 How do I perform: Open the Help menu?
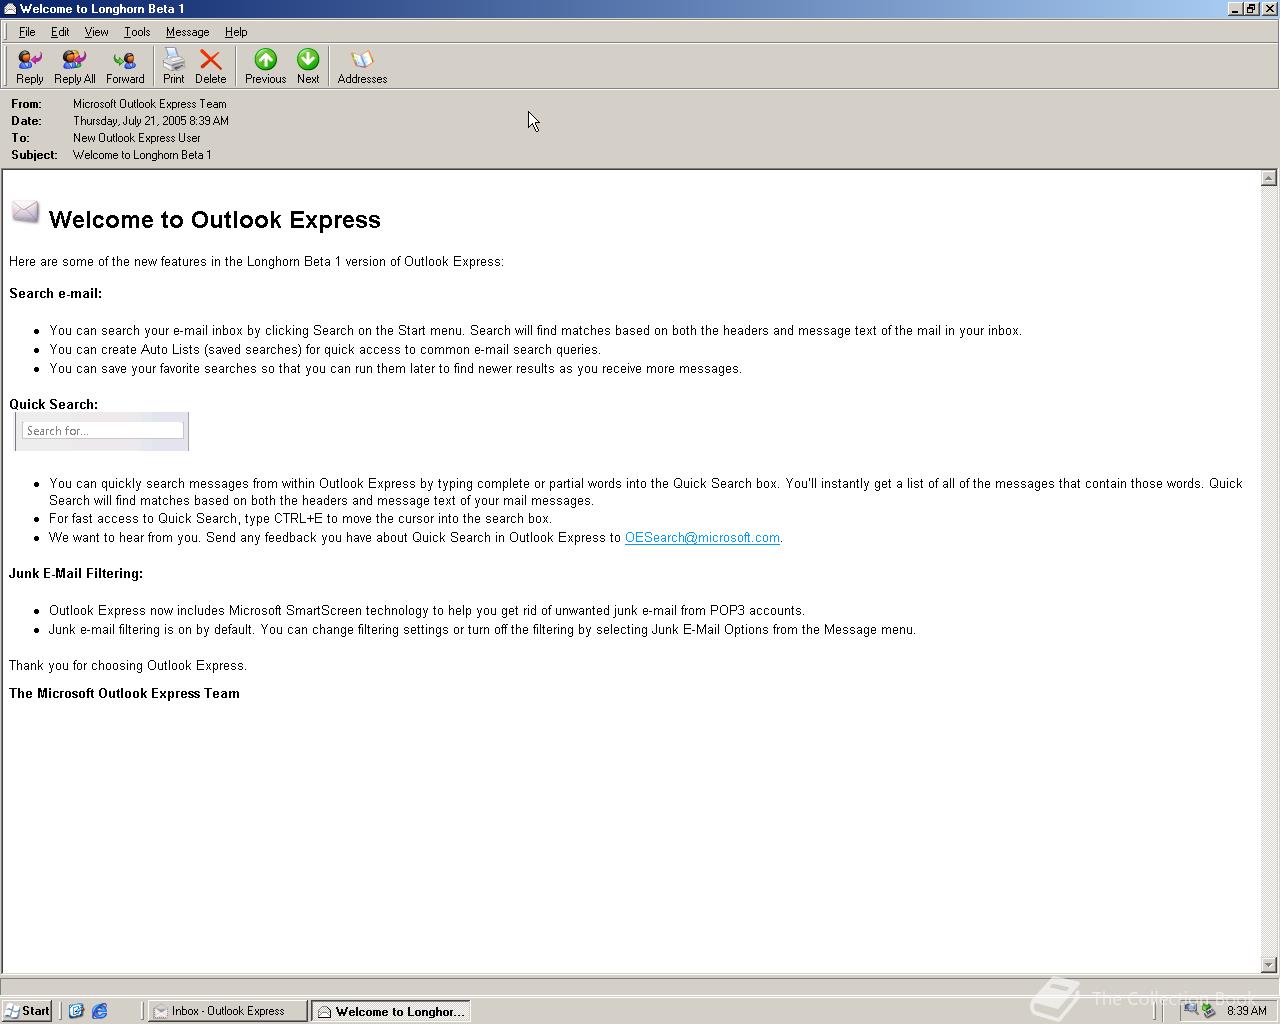(x=236, y=32)
